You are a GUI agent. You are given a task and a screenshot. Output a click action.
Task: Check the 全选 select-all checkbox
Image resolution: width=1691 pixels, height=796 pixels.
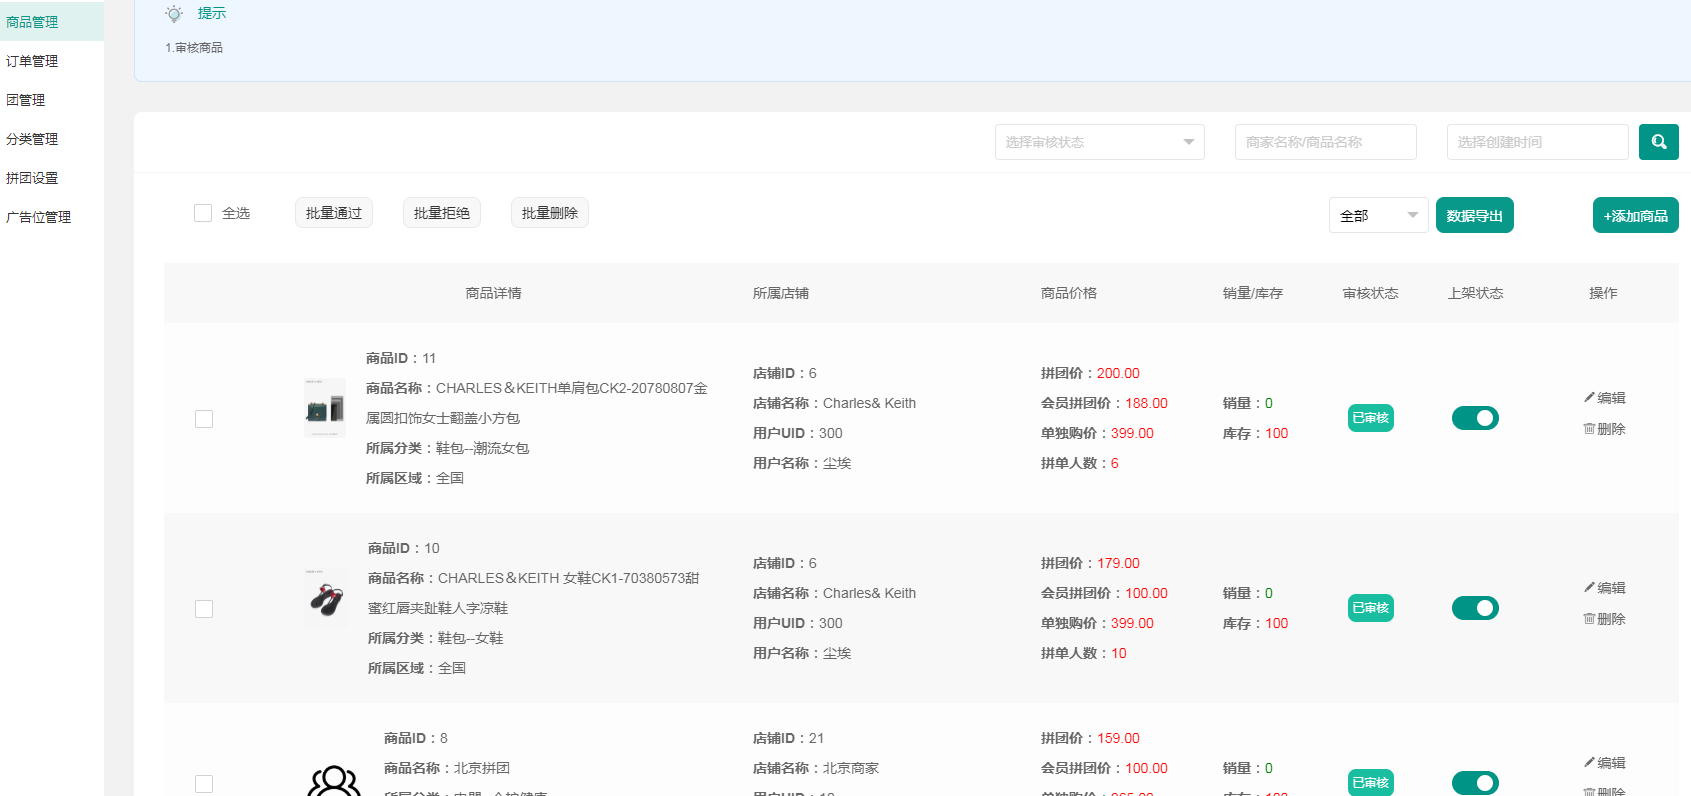click(203, 213)
